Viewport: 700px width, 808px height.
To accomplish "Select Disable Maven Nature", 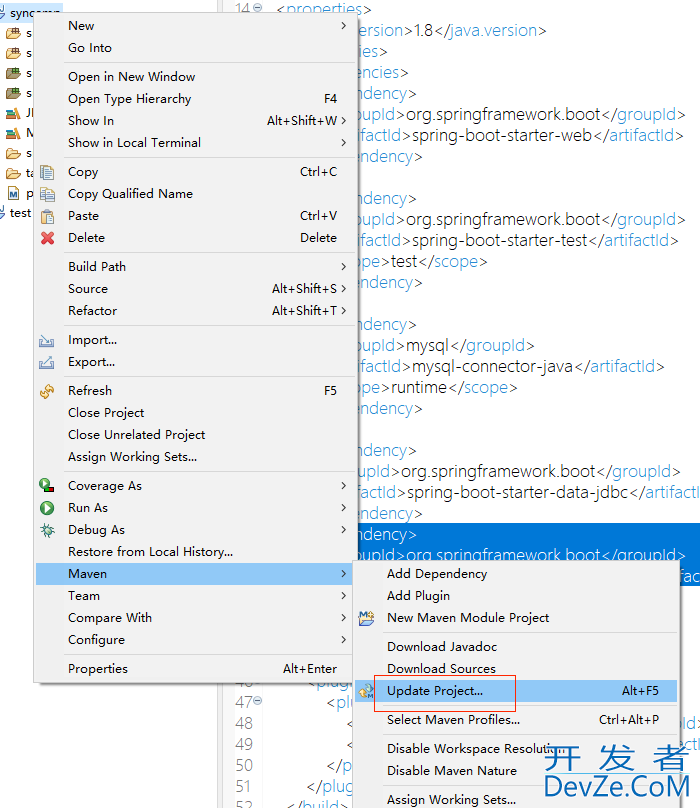I will click(516, 771).
